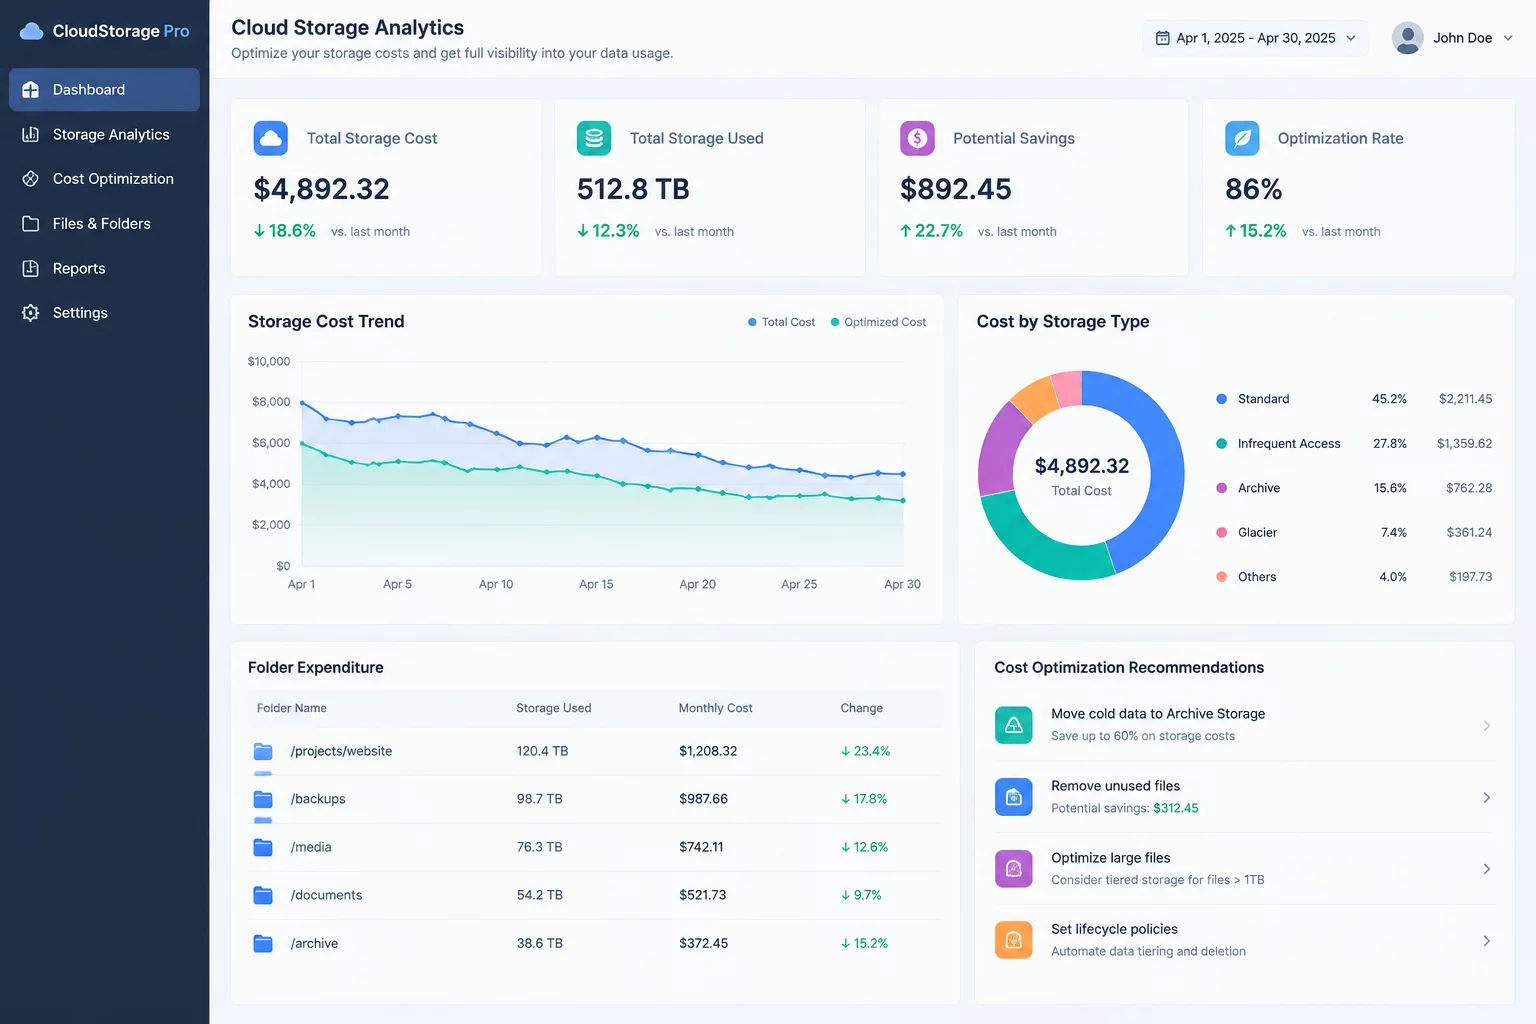This screenshot has height=1024, width=1536.
Task: Click the calendar icon in date range
Action: 1163,38
